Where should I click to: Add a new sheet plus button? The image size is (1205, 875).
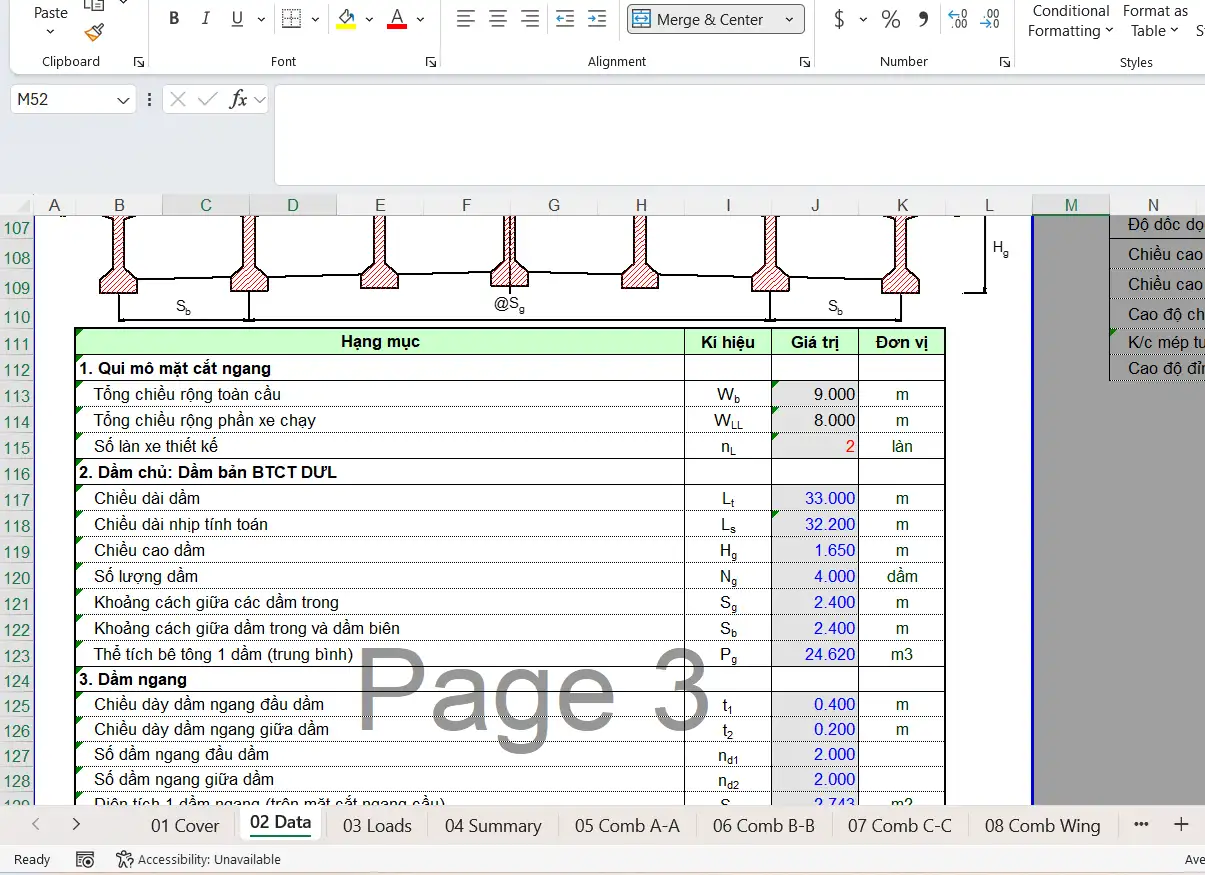(1181, 825)
